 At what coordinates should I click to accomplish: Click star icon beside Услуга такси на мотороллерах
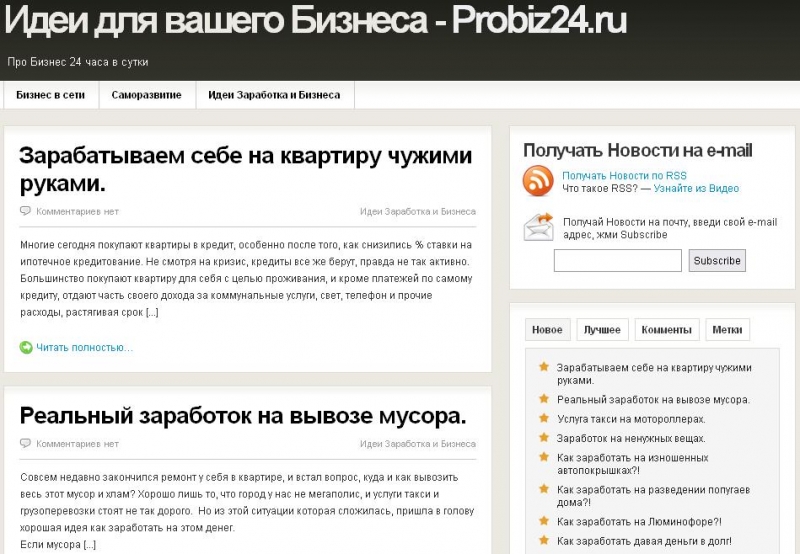544,418
